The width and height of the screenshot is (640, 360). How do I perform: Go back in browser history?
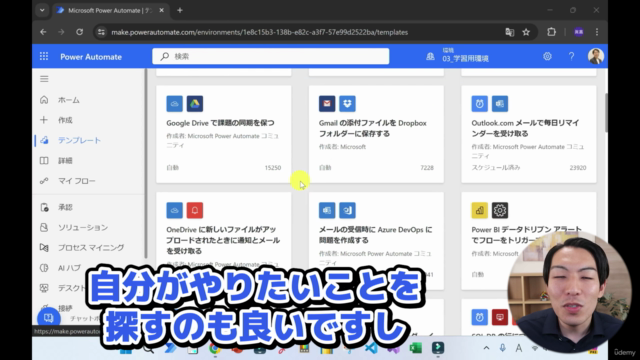point(43,32)
